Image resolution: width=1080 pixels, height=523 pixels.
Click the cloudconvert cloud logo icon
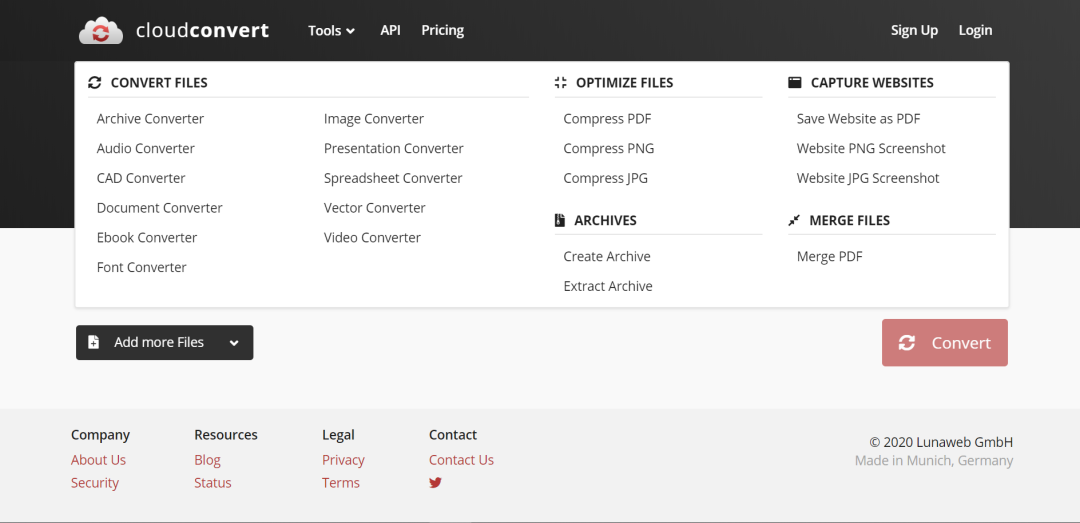[101, 31]
